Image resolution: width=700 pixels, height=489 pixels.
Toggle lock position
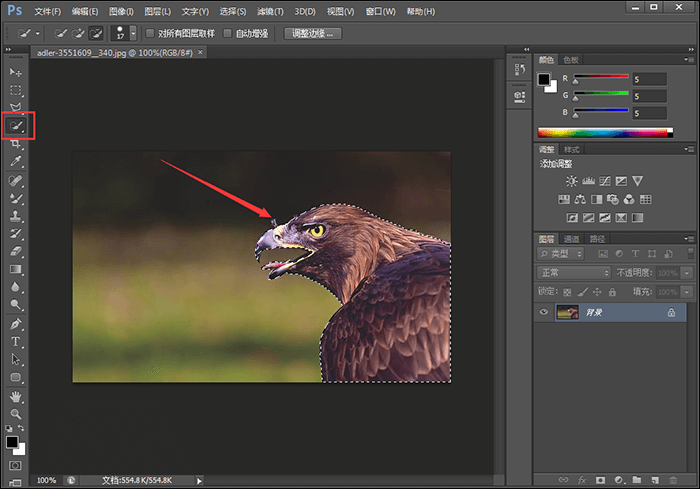coord(597,292)
